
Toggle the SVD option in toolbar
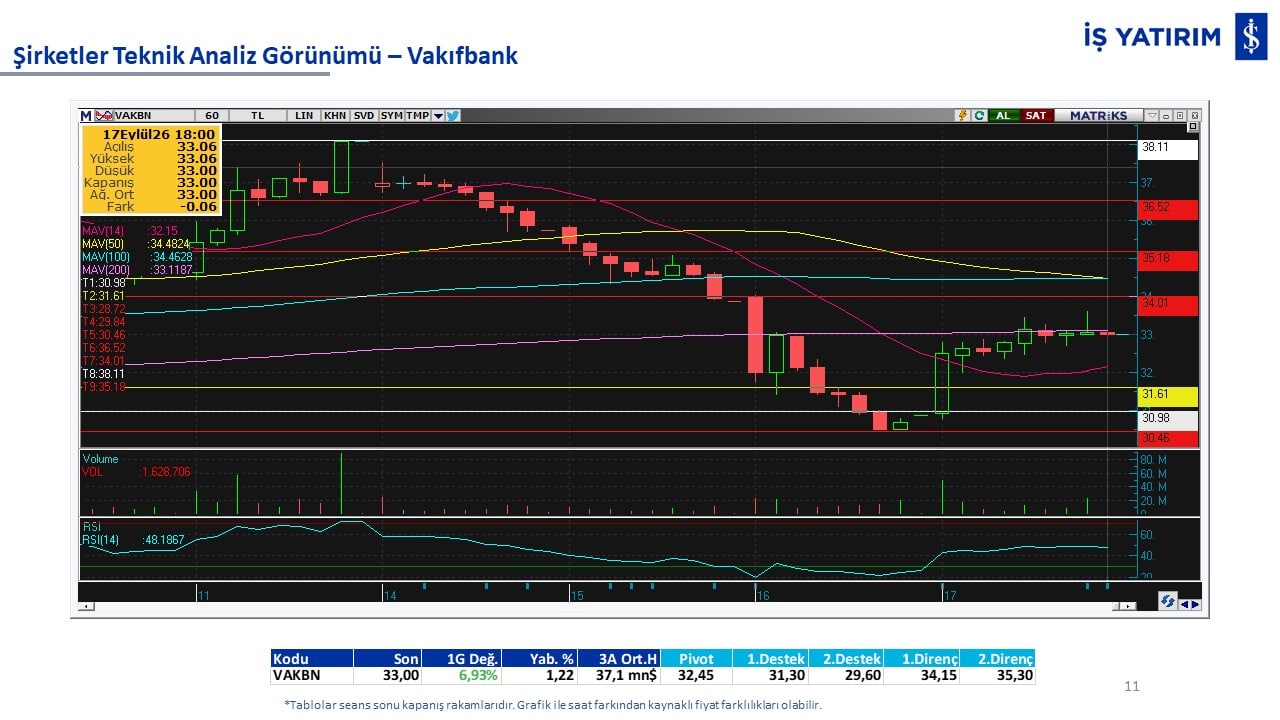tap(364, 115)
